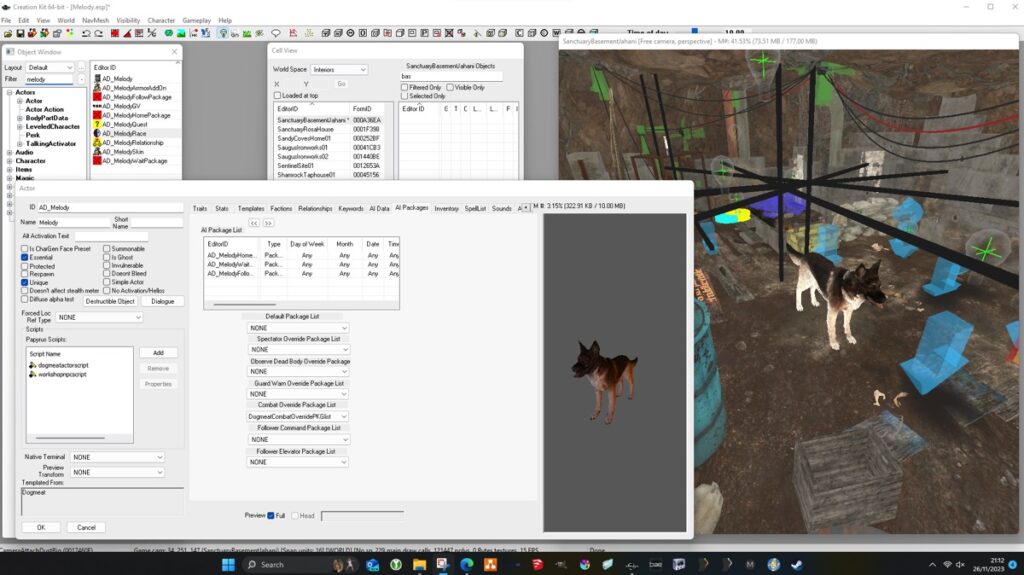Toggle the light bulb toolbar icon
1024x575 pixels.
(x=223, y=33)
